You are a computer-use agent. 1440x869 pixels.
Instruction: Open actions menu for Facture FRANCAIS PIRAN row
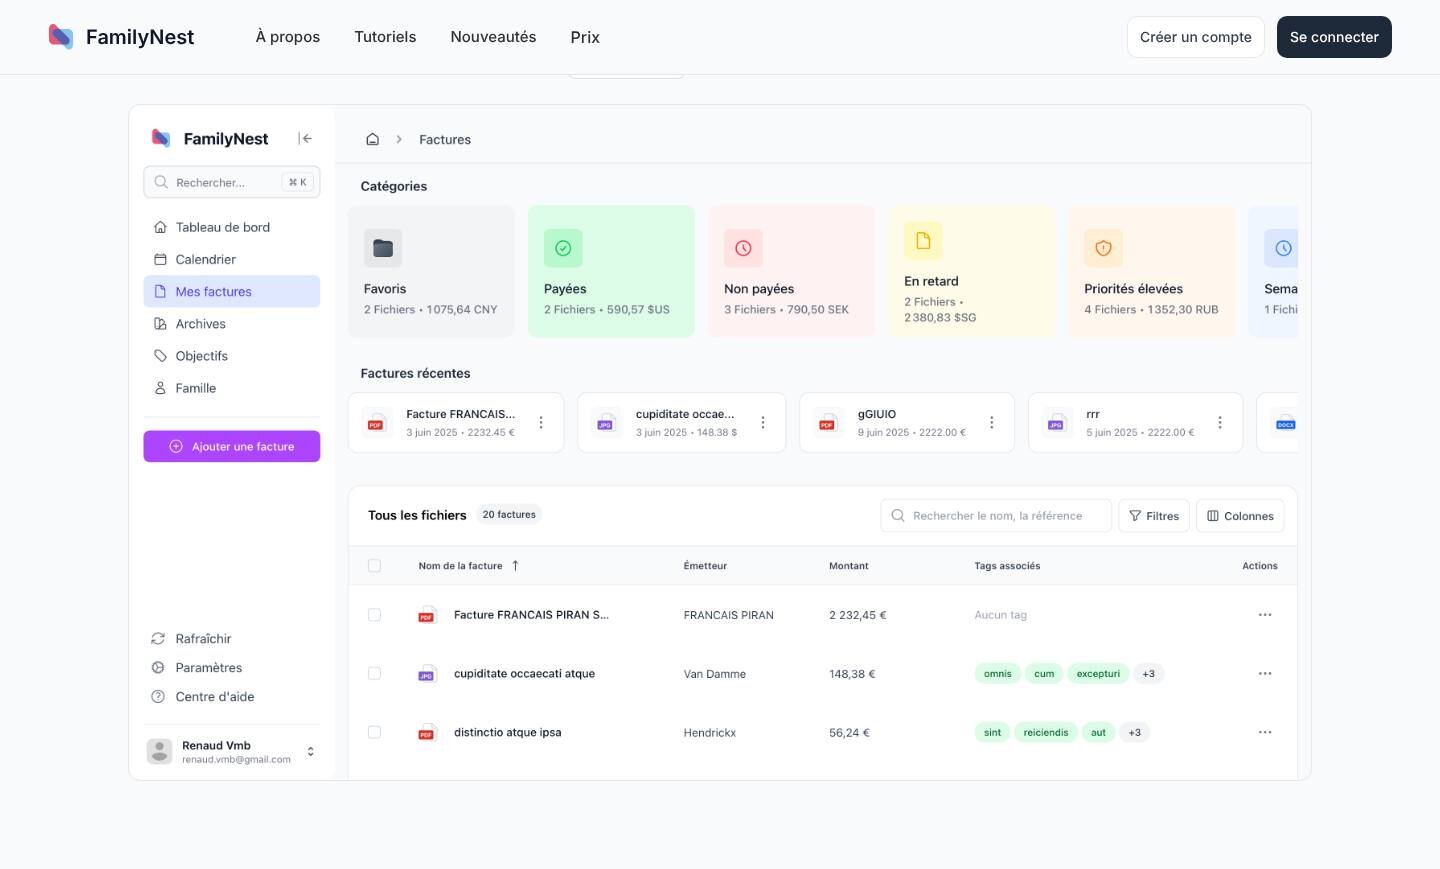[1265, 615]
